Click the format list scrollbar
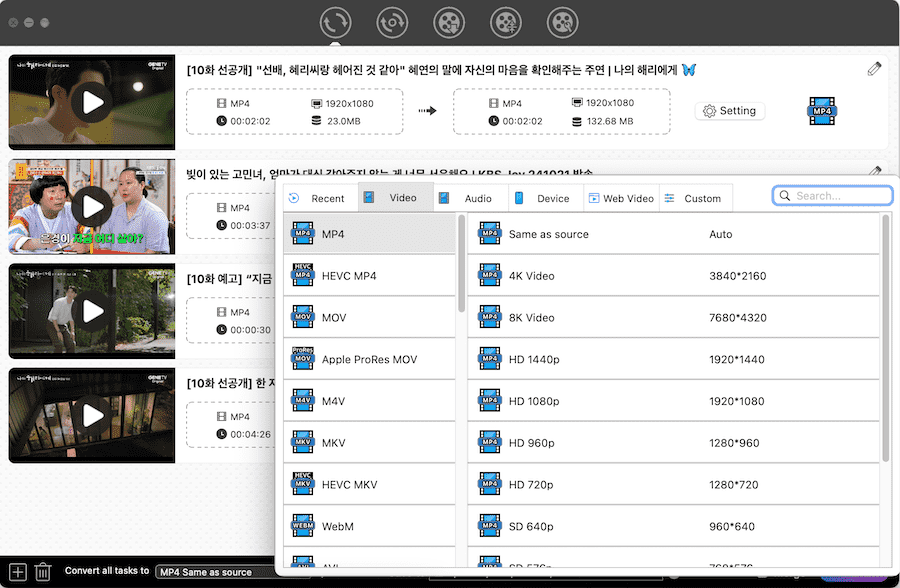Viewport: 900px width, 588px height. [x=461, y=264]
